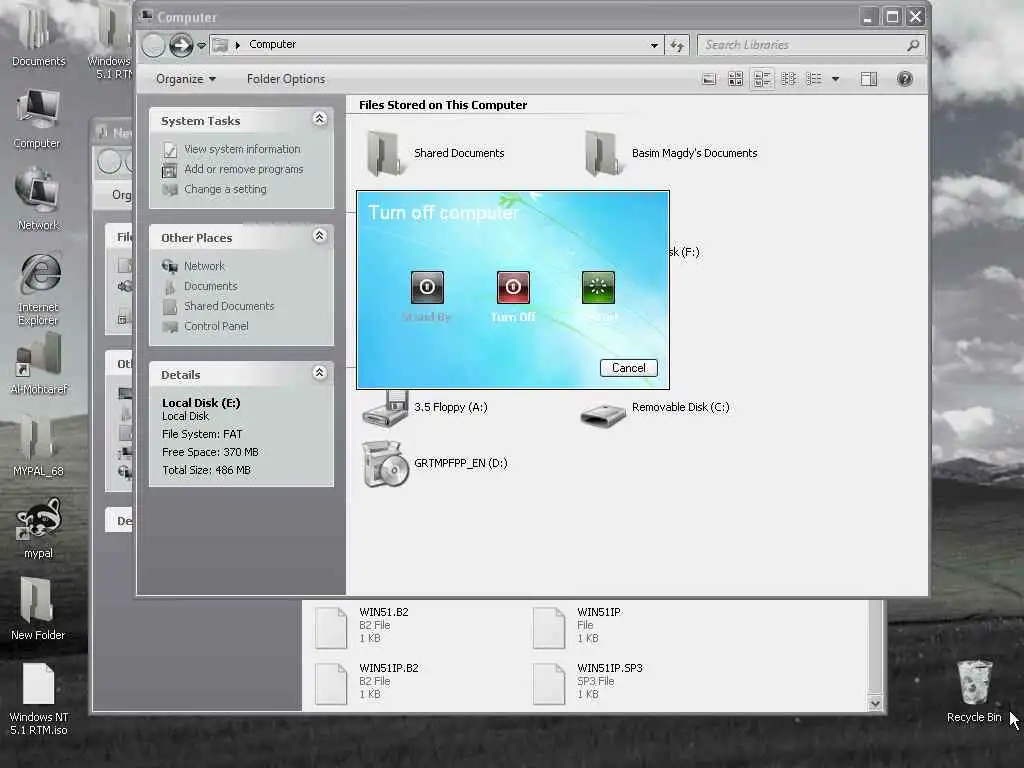Open the Al-Mohtaref desktop shortcut
1024x768 pixels.
click(39, 364)
